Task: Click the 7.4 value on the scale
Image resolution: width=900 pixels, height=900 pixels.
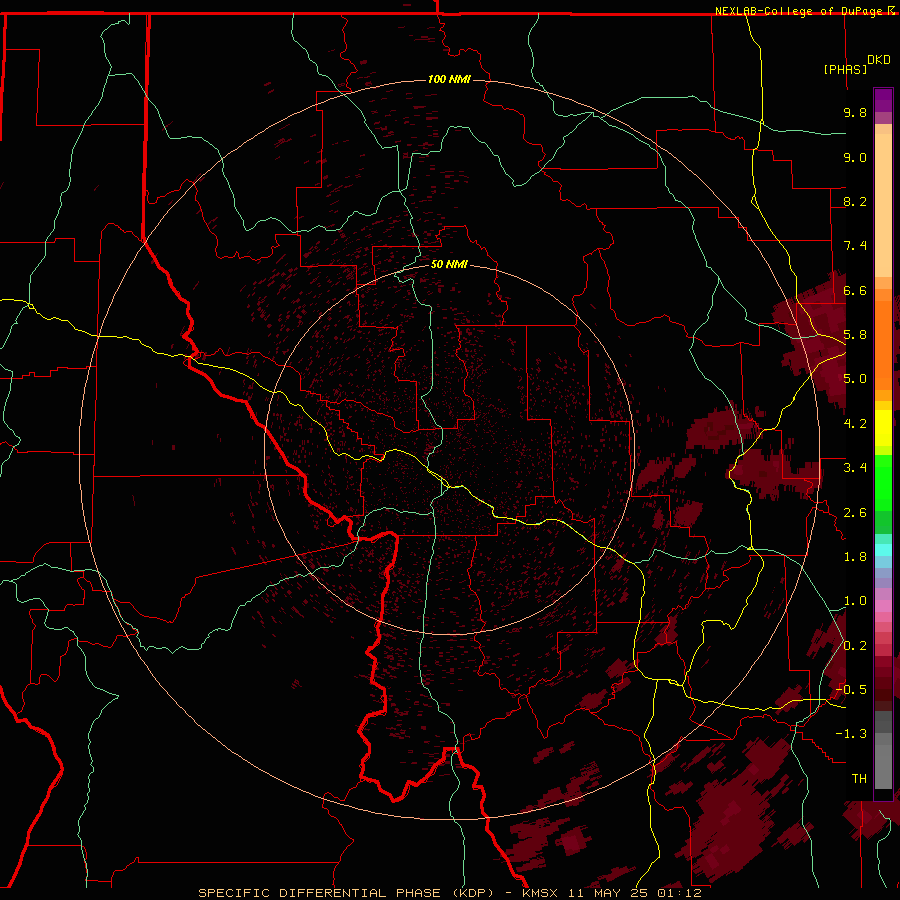Action: [x=855, y=246]
